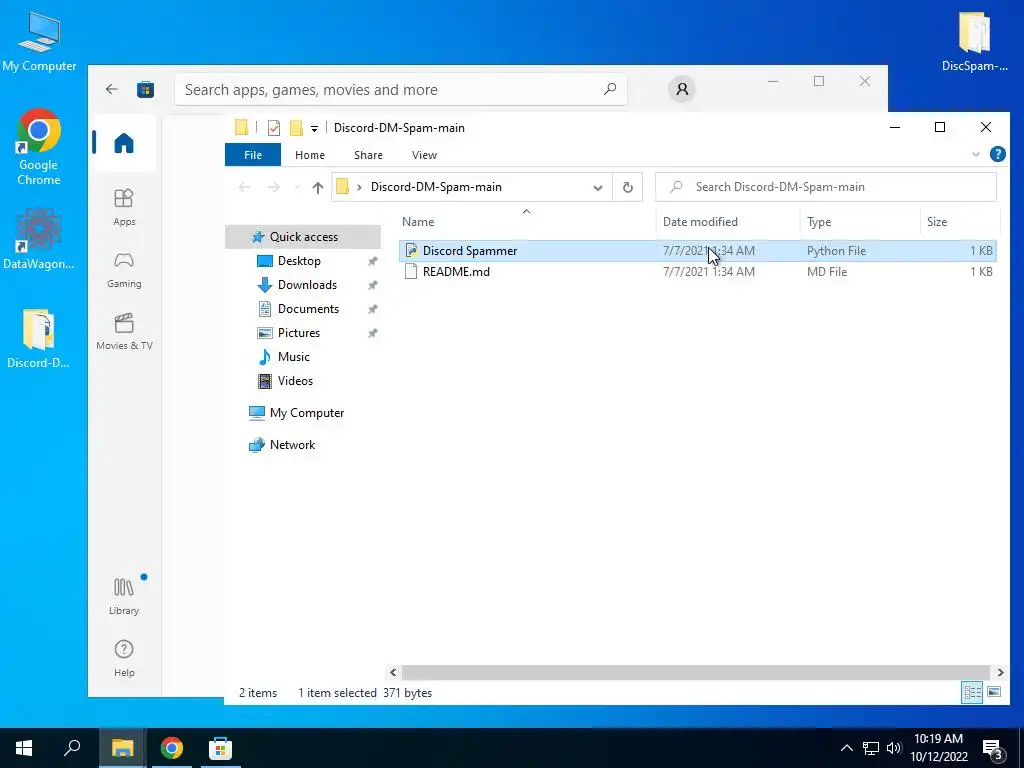Click Microsoft Store on the taskbar
This screenshot has height=768, width=1024.
(x=220, y=748)
